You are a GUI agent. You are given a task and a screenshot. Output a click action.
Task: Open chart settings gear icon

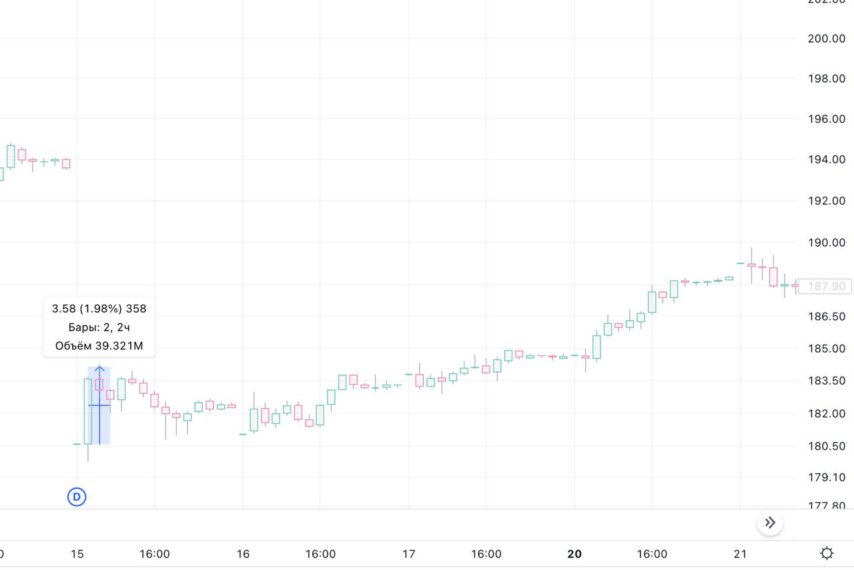[827, 553]
